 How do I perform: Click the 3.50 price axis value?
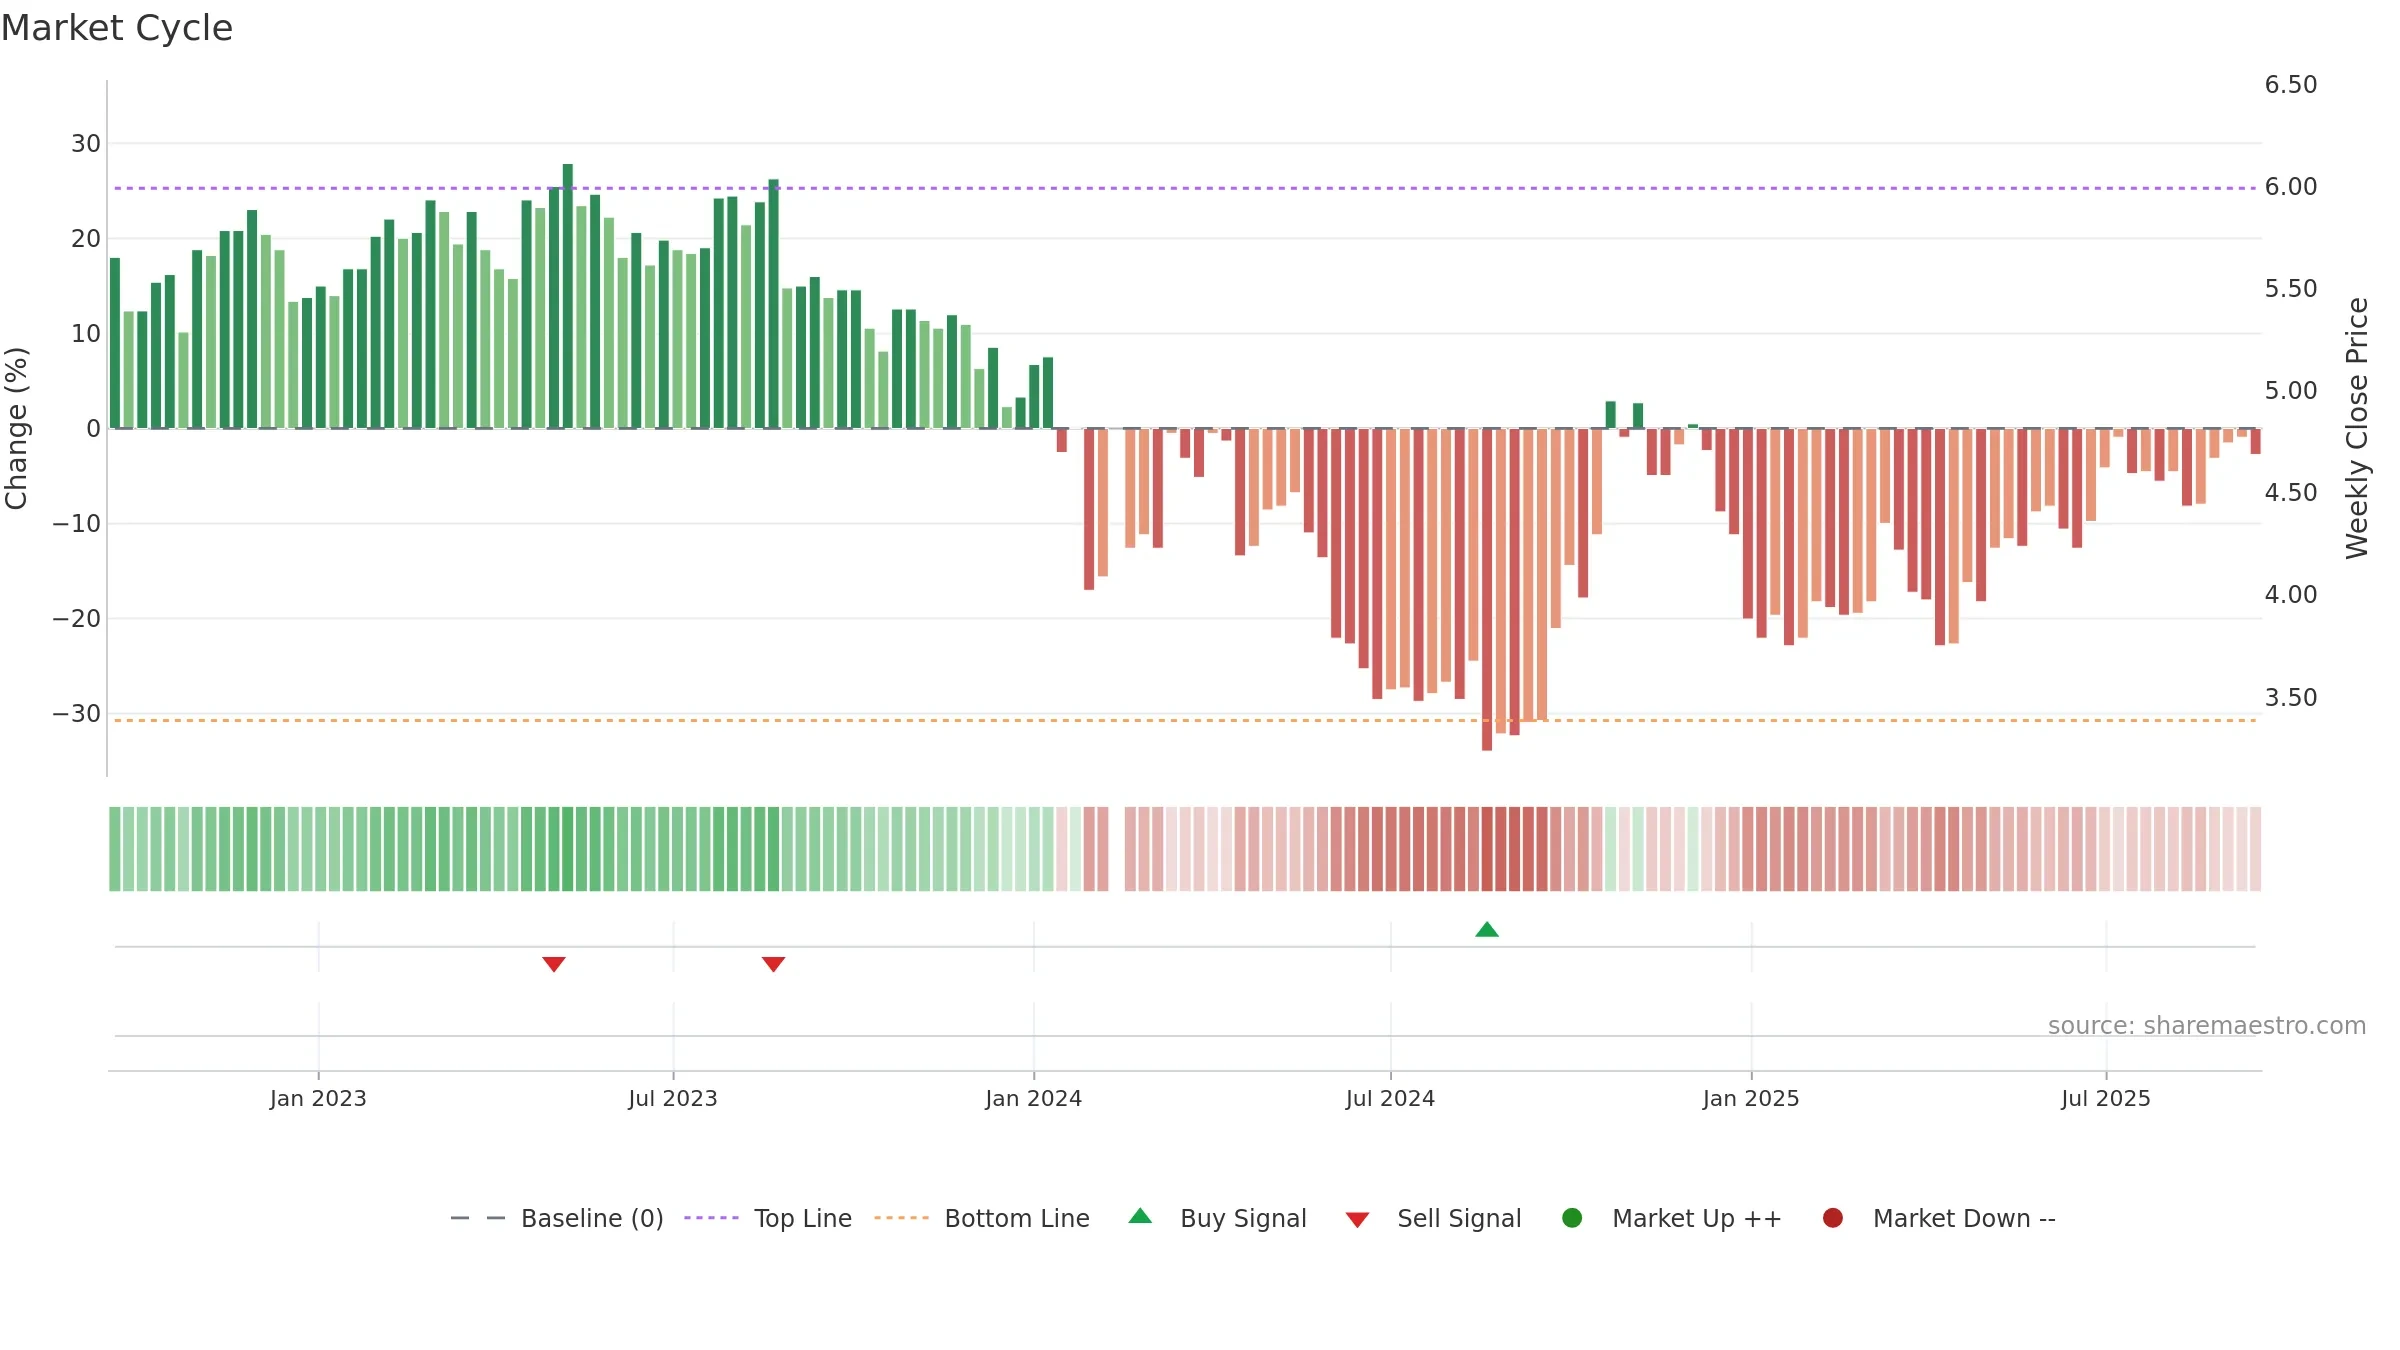tap(2291, 698)
